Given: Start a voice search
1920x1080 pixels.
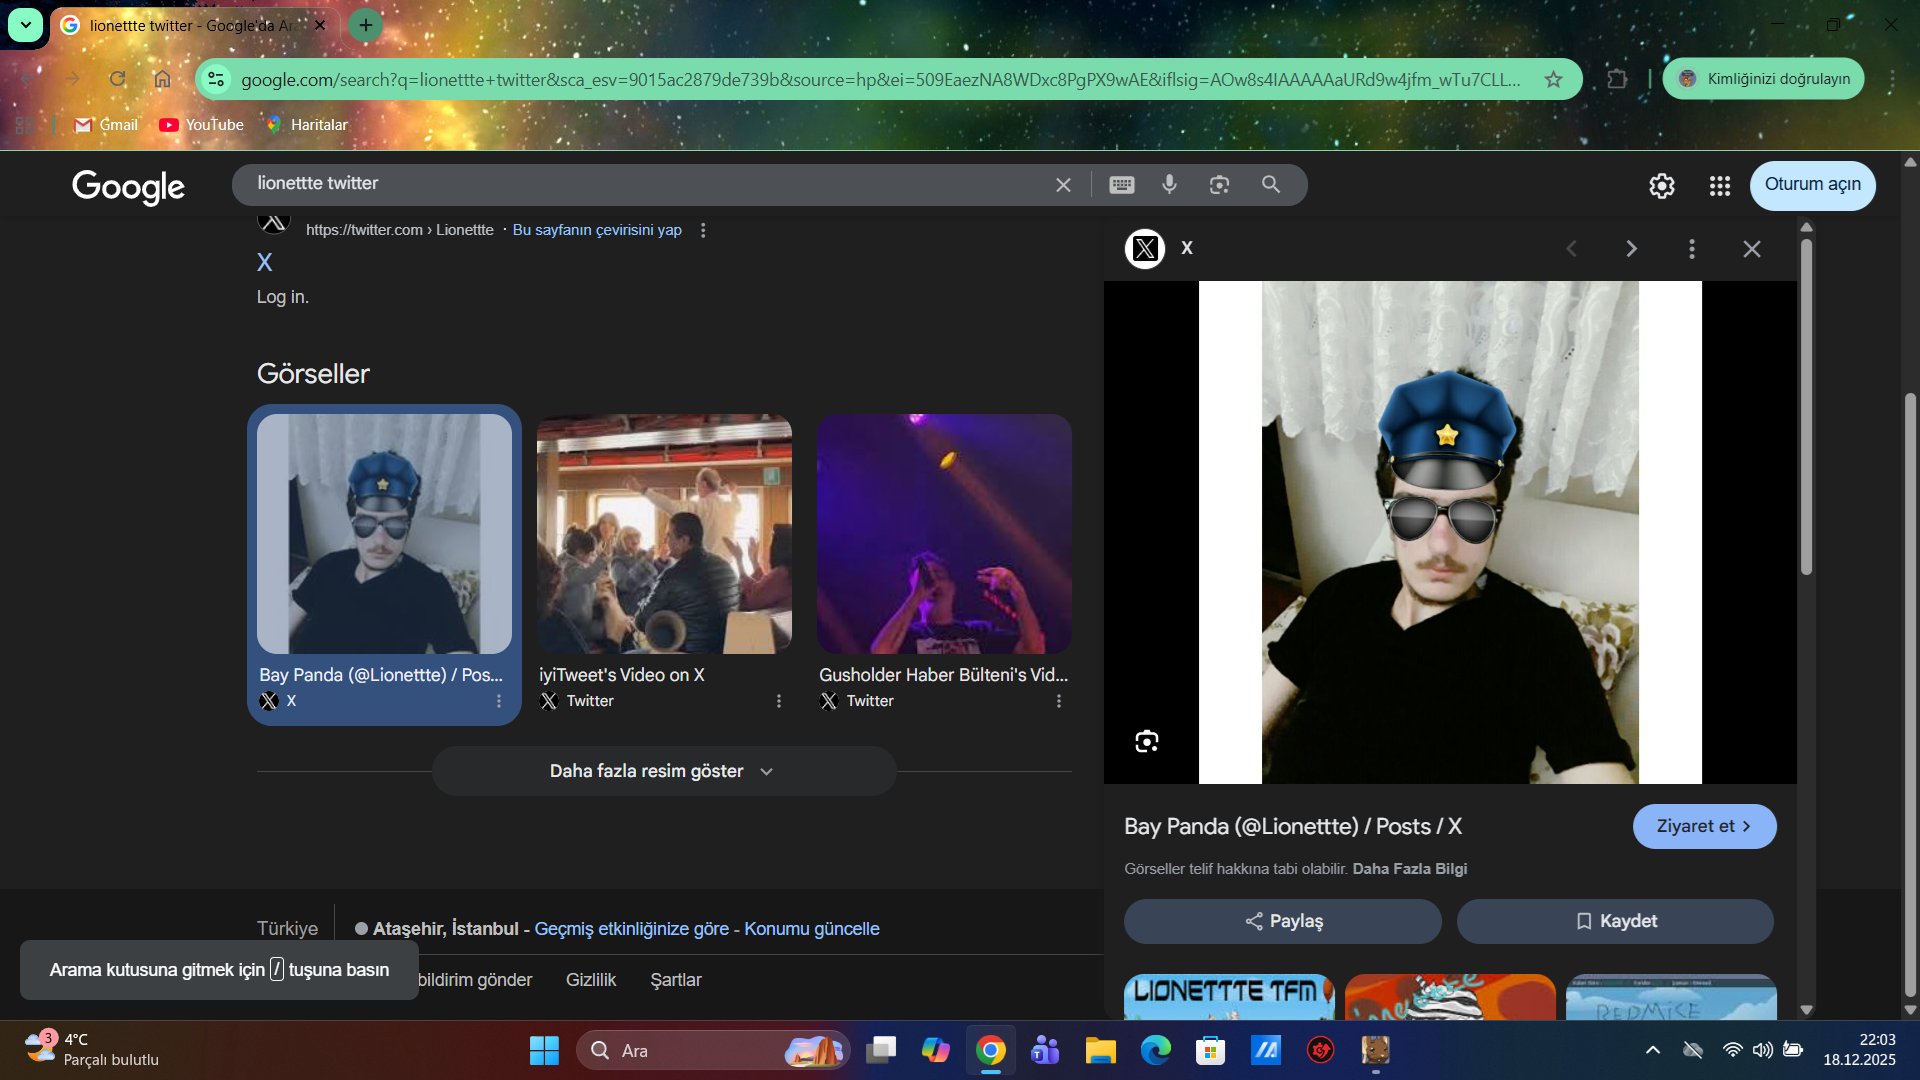Looking at the screenshot, I should [1169, 185].
